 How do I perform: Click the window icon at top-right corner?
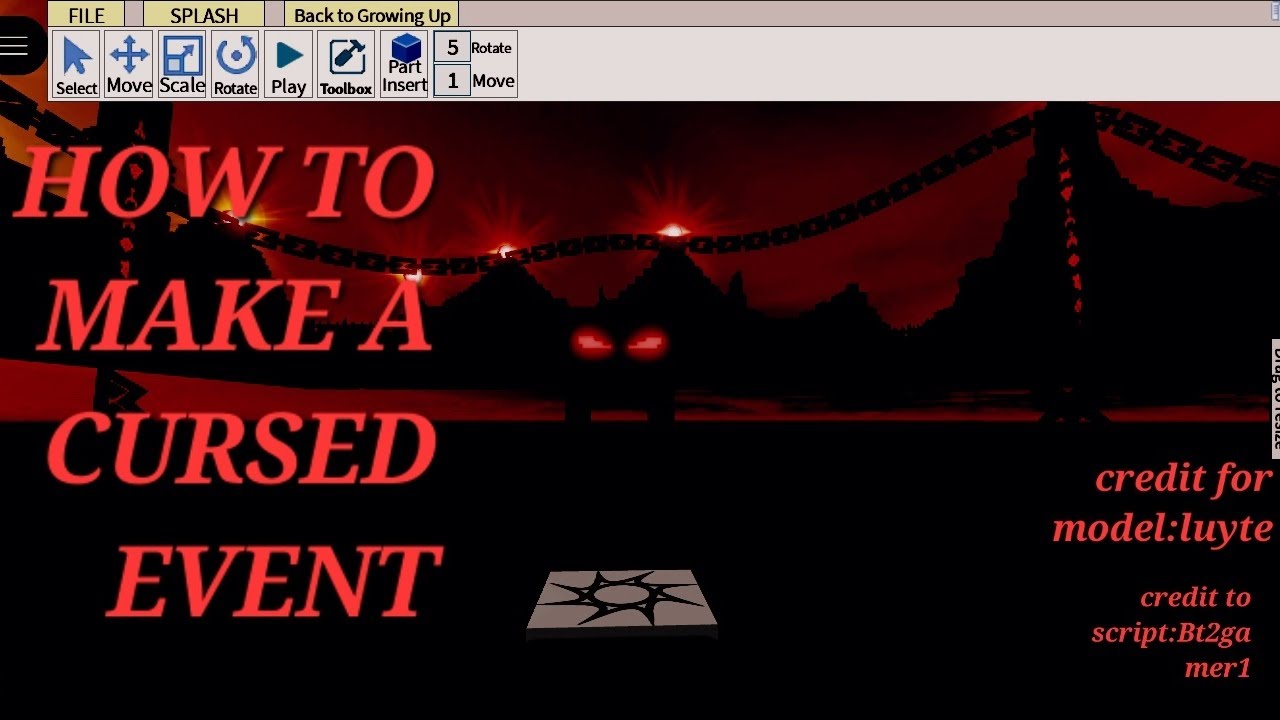click(x=1274, y=12)
